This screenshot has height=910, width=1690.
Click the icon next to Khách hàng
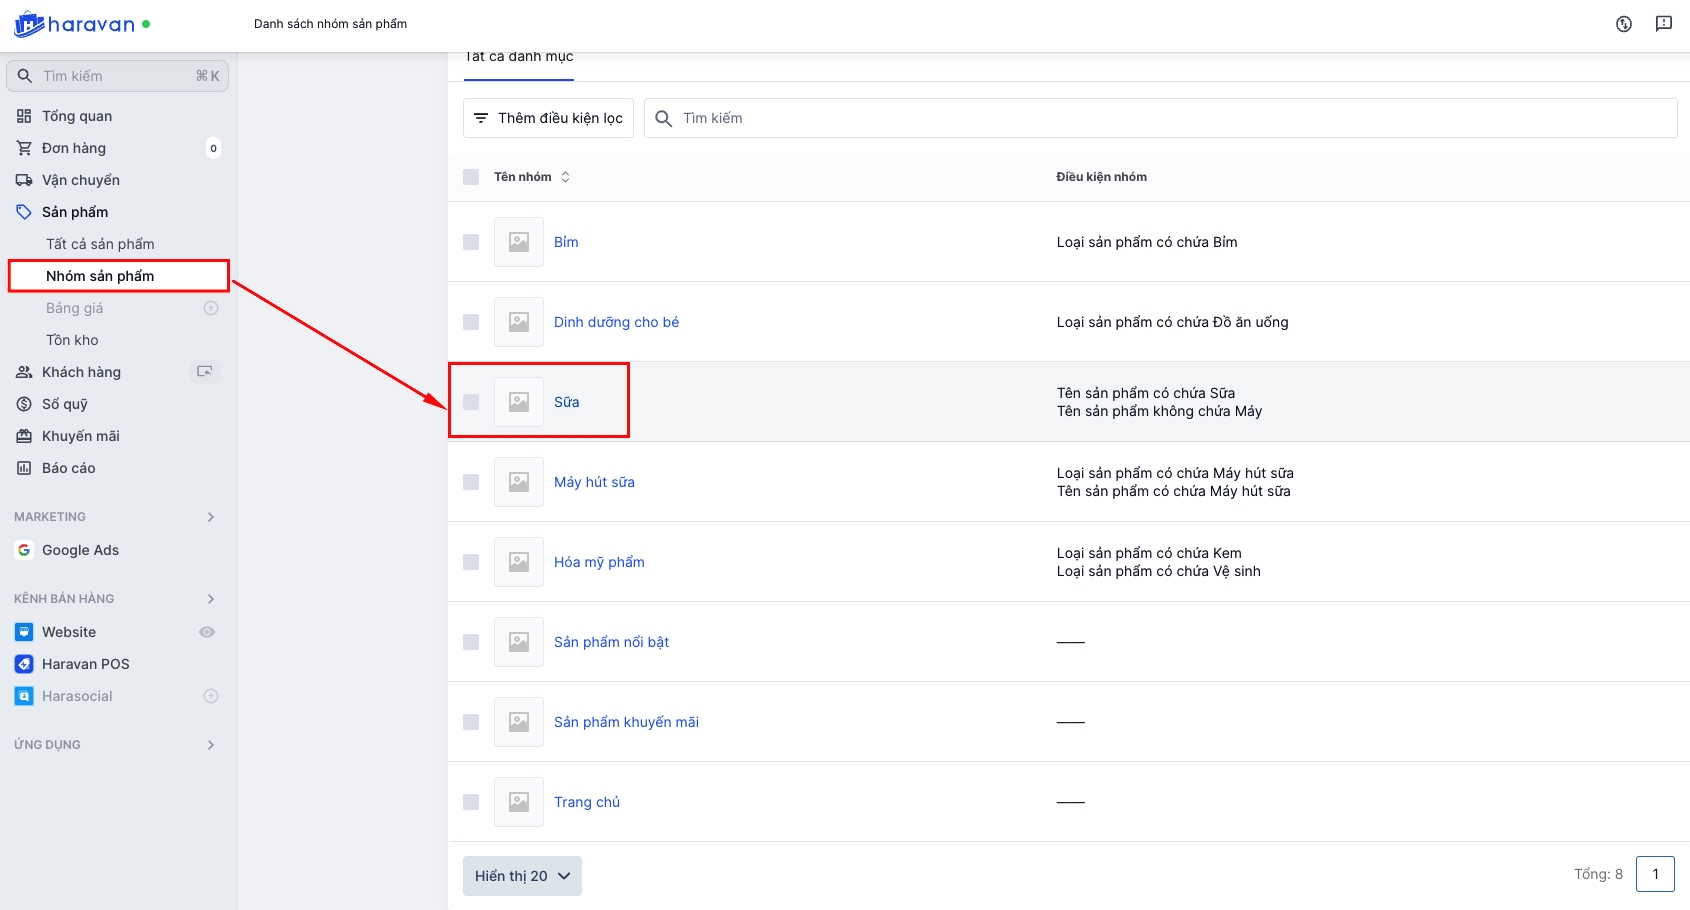tap(205, 372)
